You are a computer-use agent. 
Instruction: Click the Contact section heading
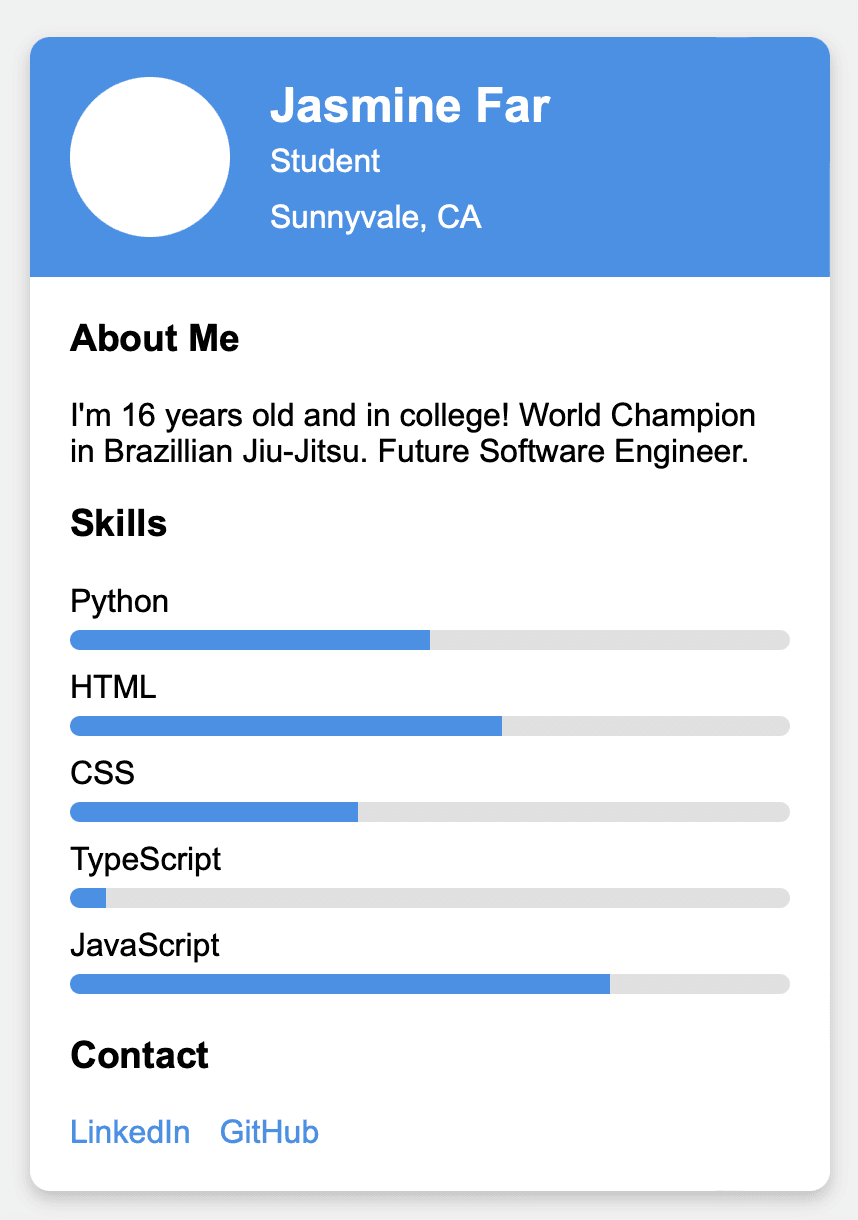click(139, 1055)
